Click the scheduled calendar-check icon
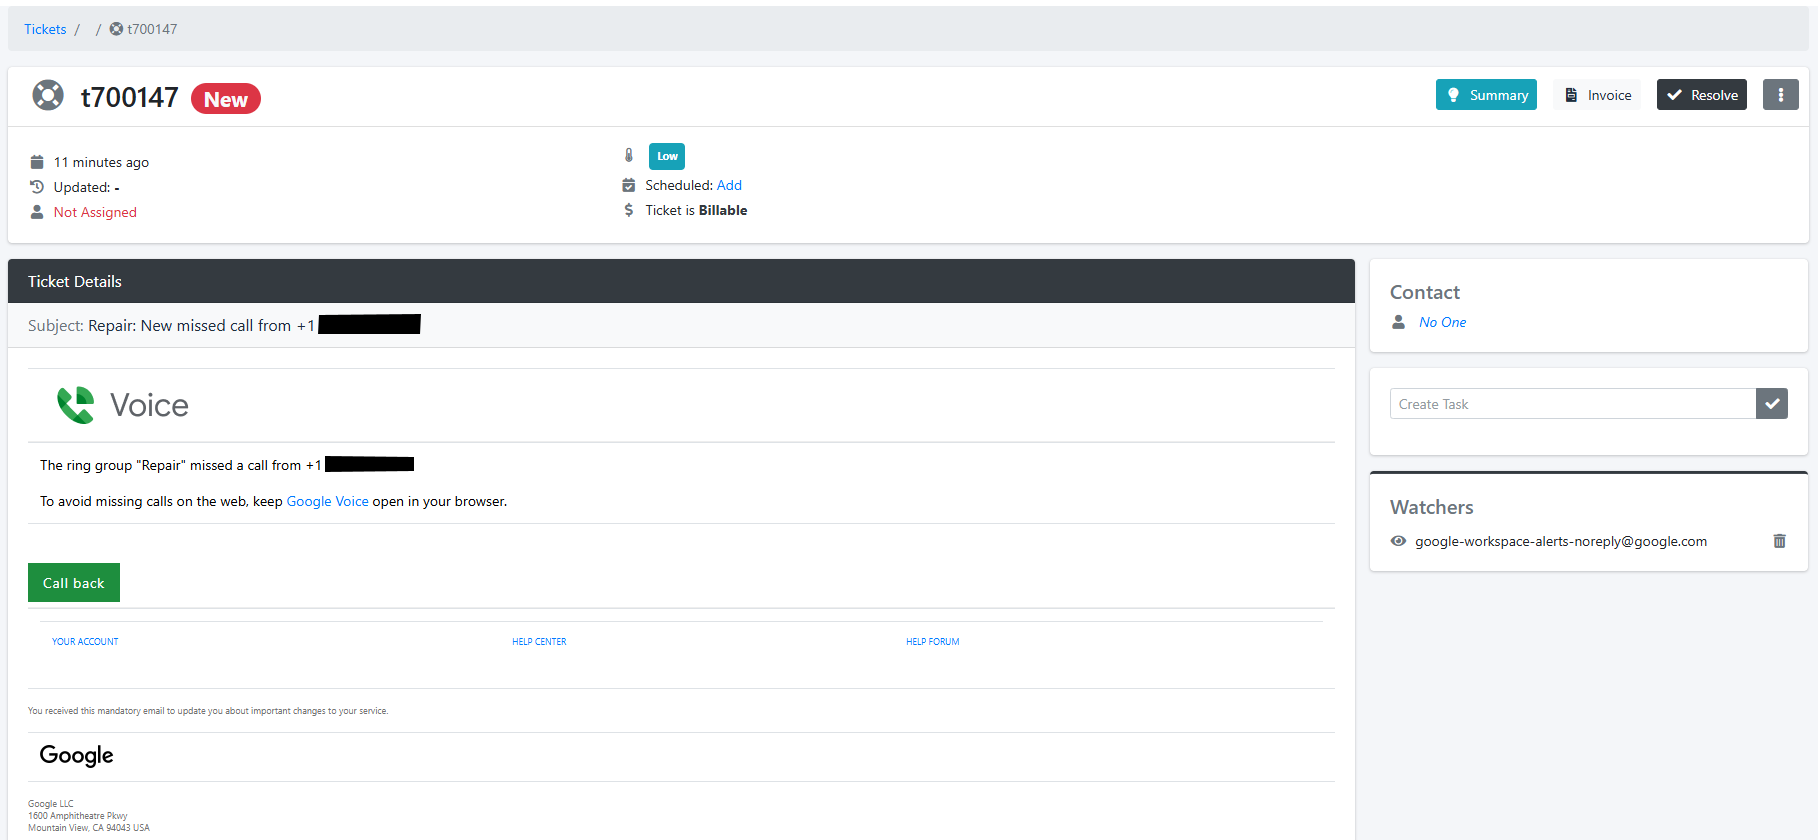The height and width of the screenshot is (840, 1818). coord(629,185)
